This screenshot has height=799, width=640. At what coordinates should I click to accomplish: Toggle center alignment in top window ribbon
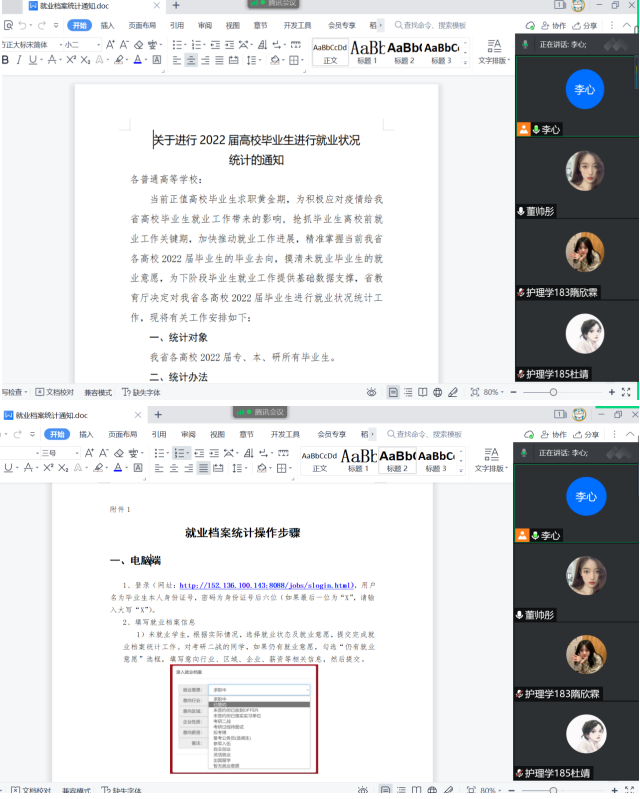coord(191,60)
